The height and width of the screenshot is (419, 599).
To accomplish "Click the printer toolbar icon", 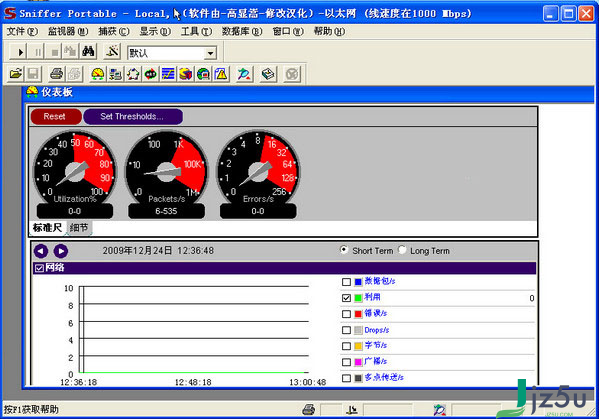I will (x=57, y=74).
